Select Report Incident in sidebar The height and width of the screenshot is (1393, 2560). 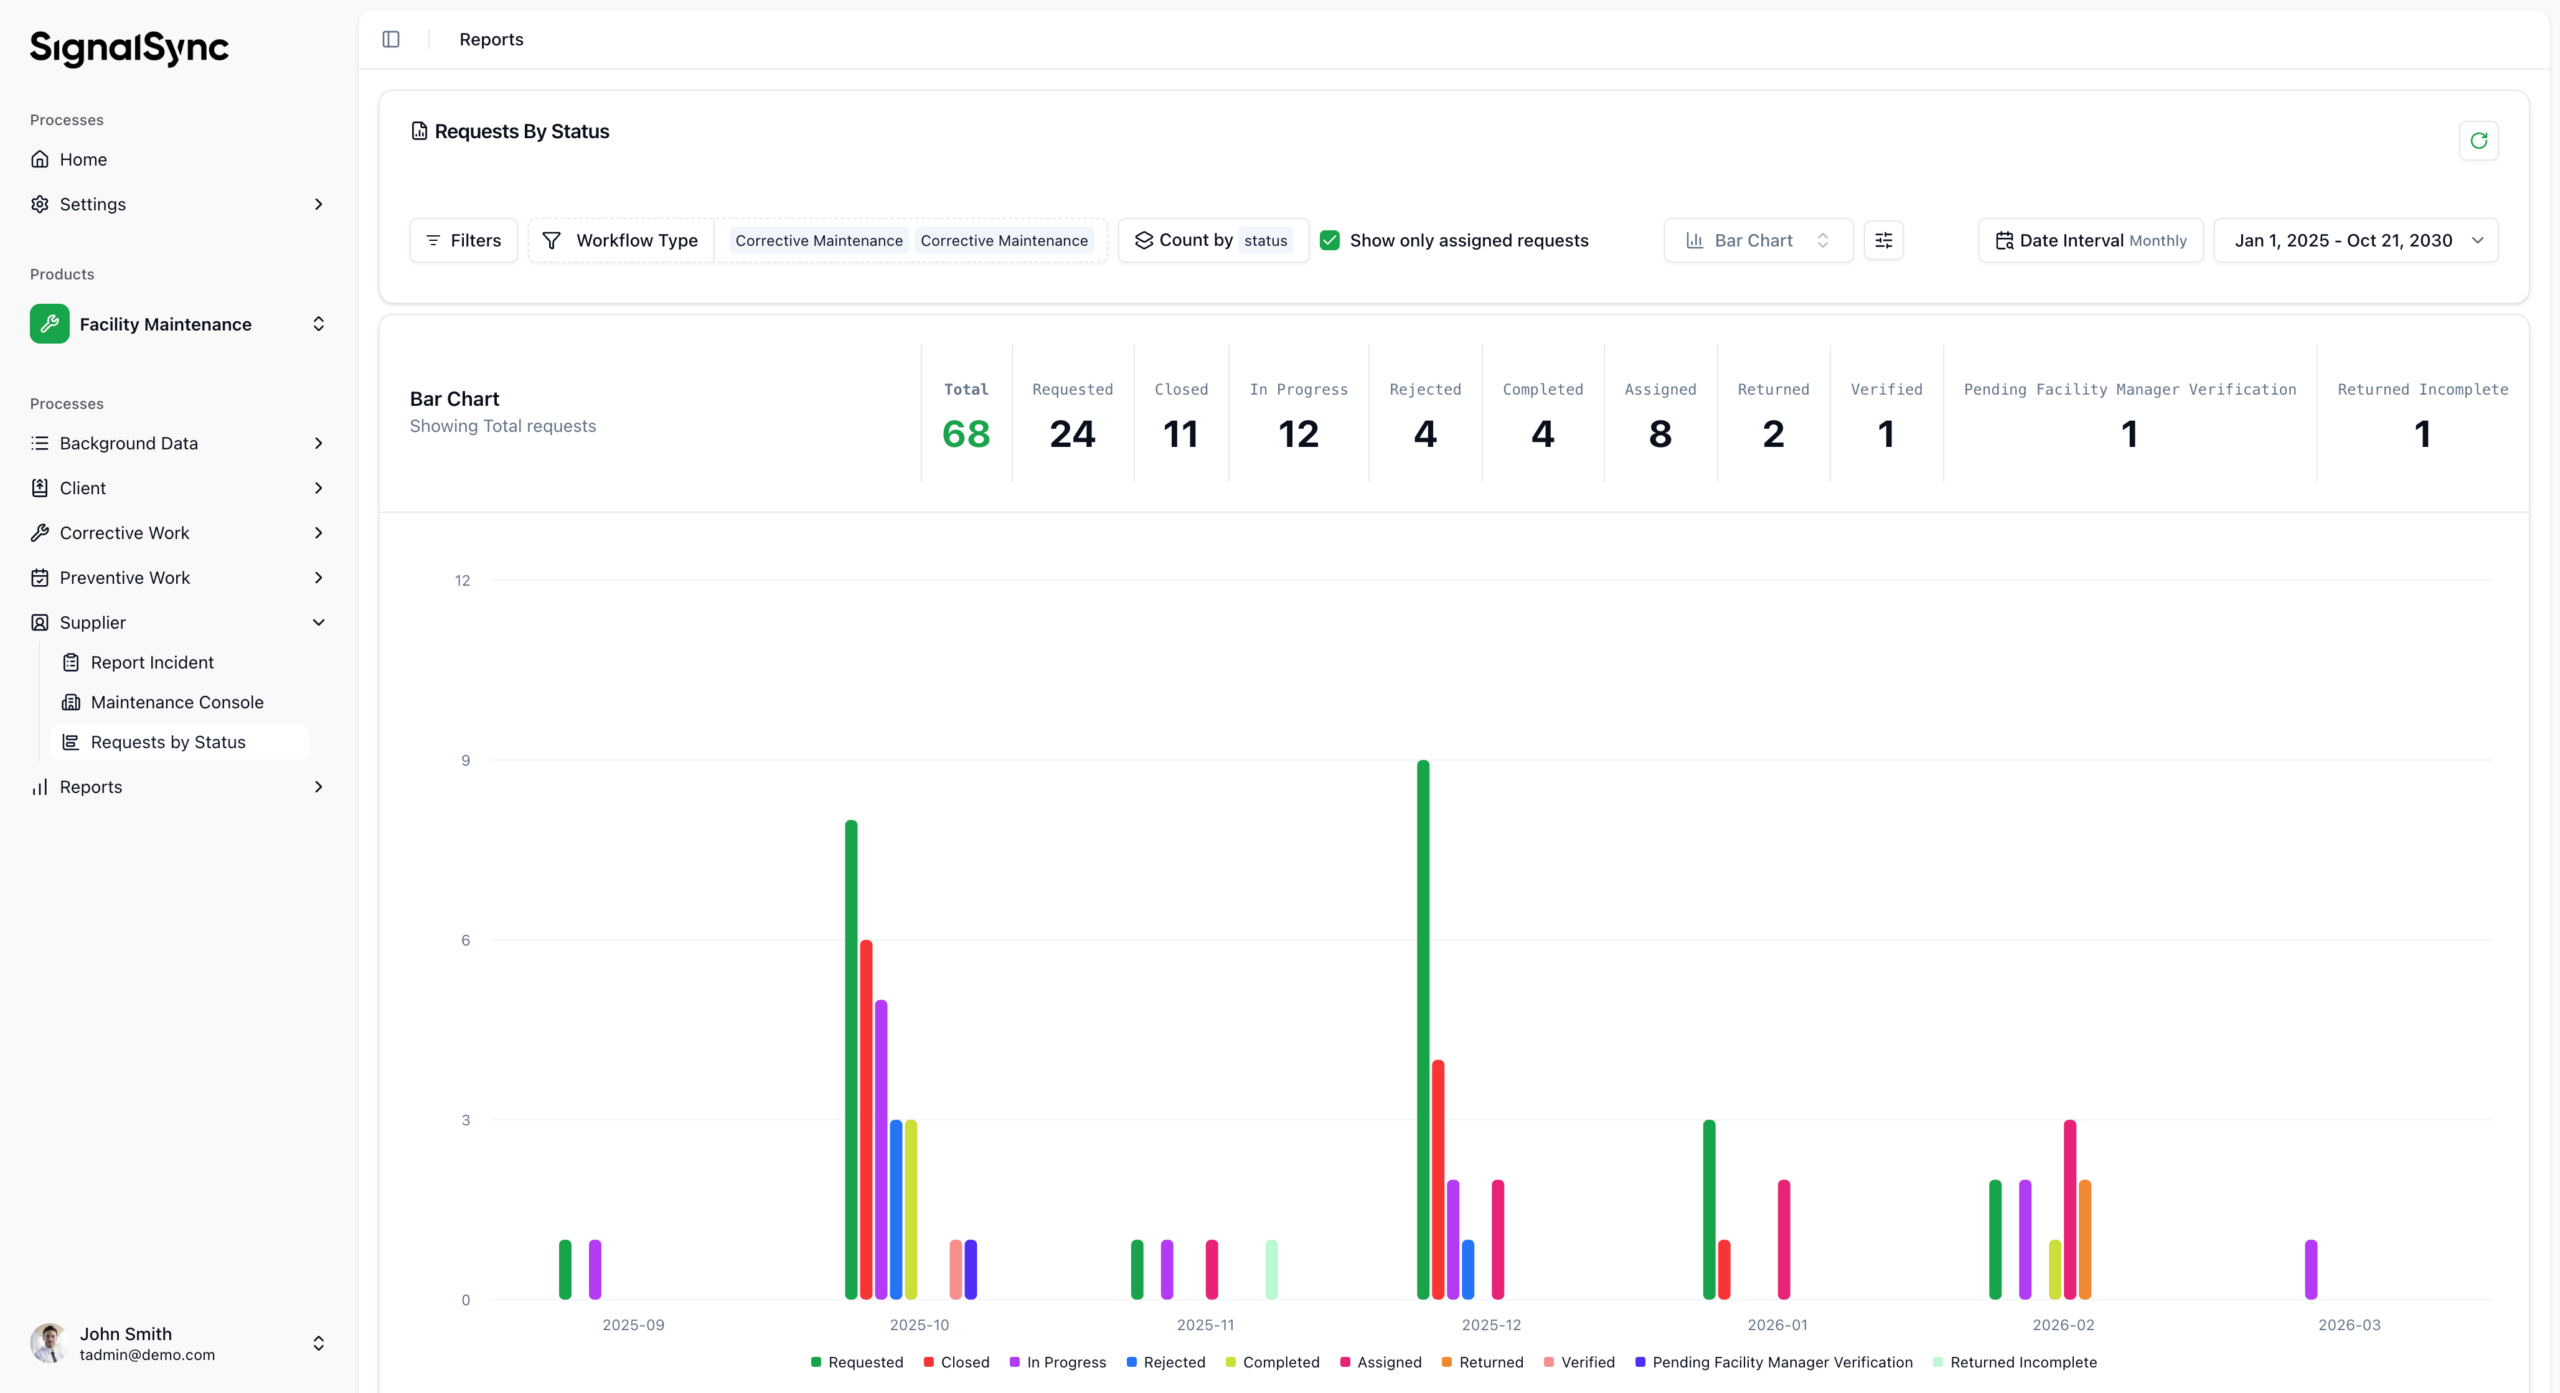coord(152,662)
